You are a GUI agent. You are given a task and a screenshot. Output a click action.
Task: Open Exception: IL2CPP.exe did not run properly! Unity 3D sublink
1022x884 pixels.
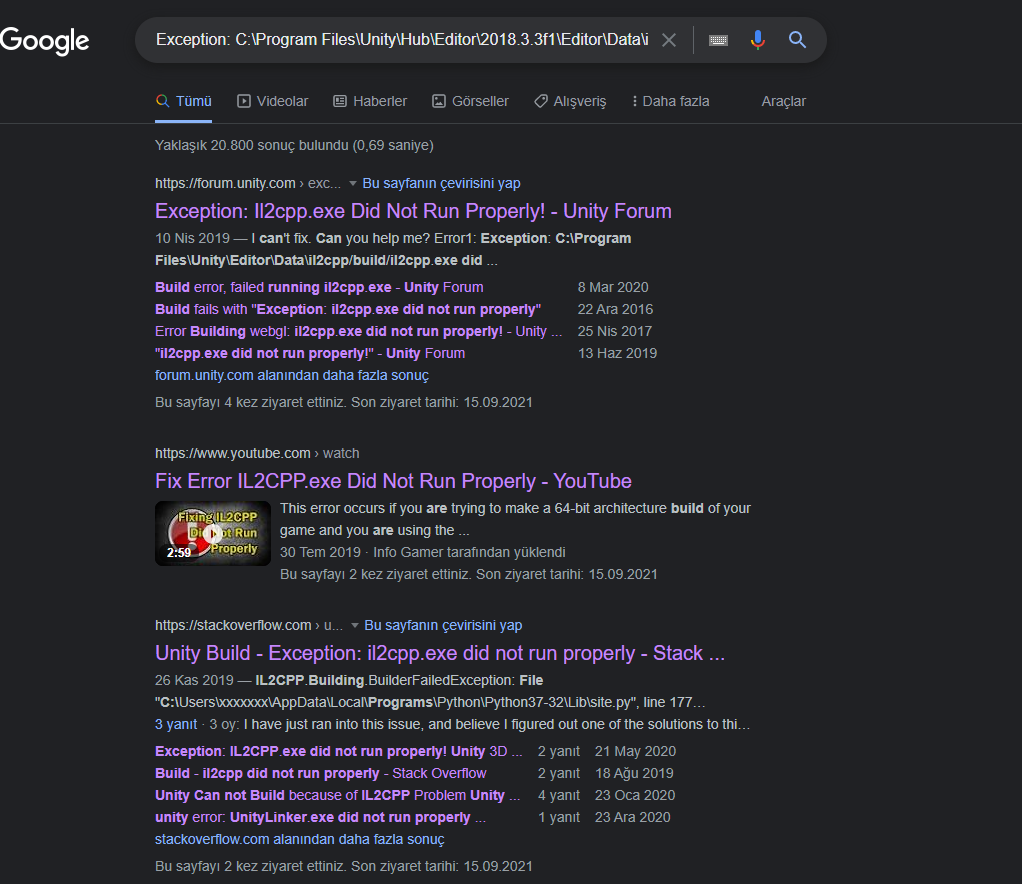click(x=338, y=751)
